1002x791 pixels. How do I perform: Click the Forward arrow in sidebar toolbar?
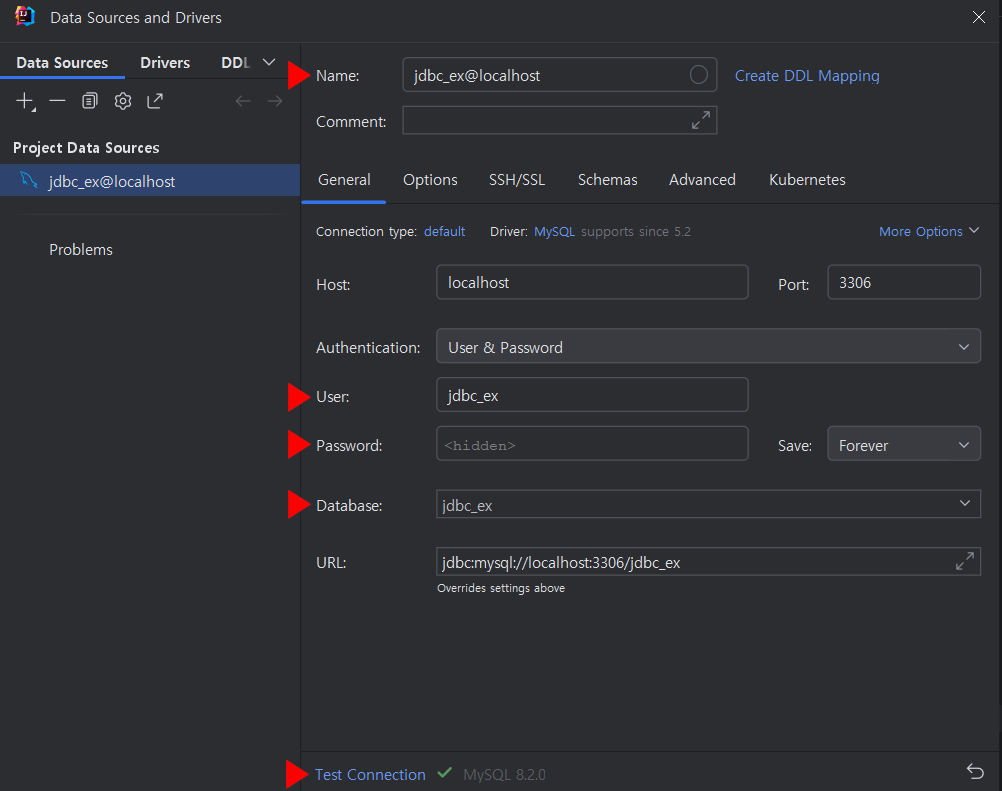coord(275,101)
